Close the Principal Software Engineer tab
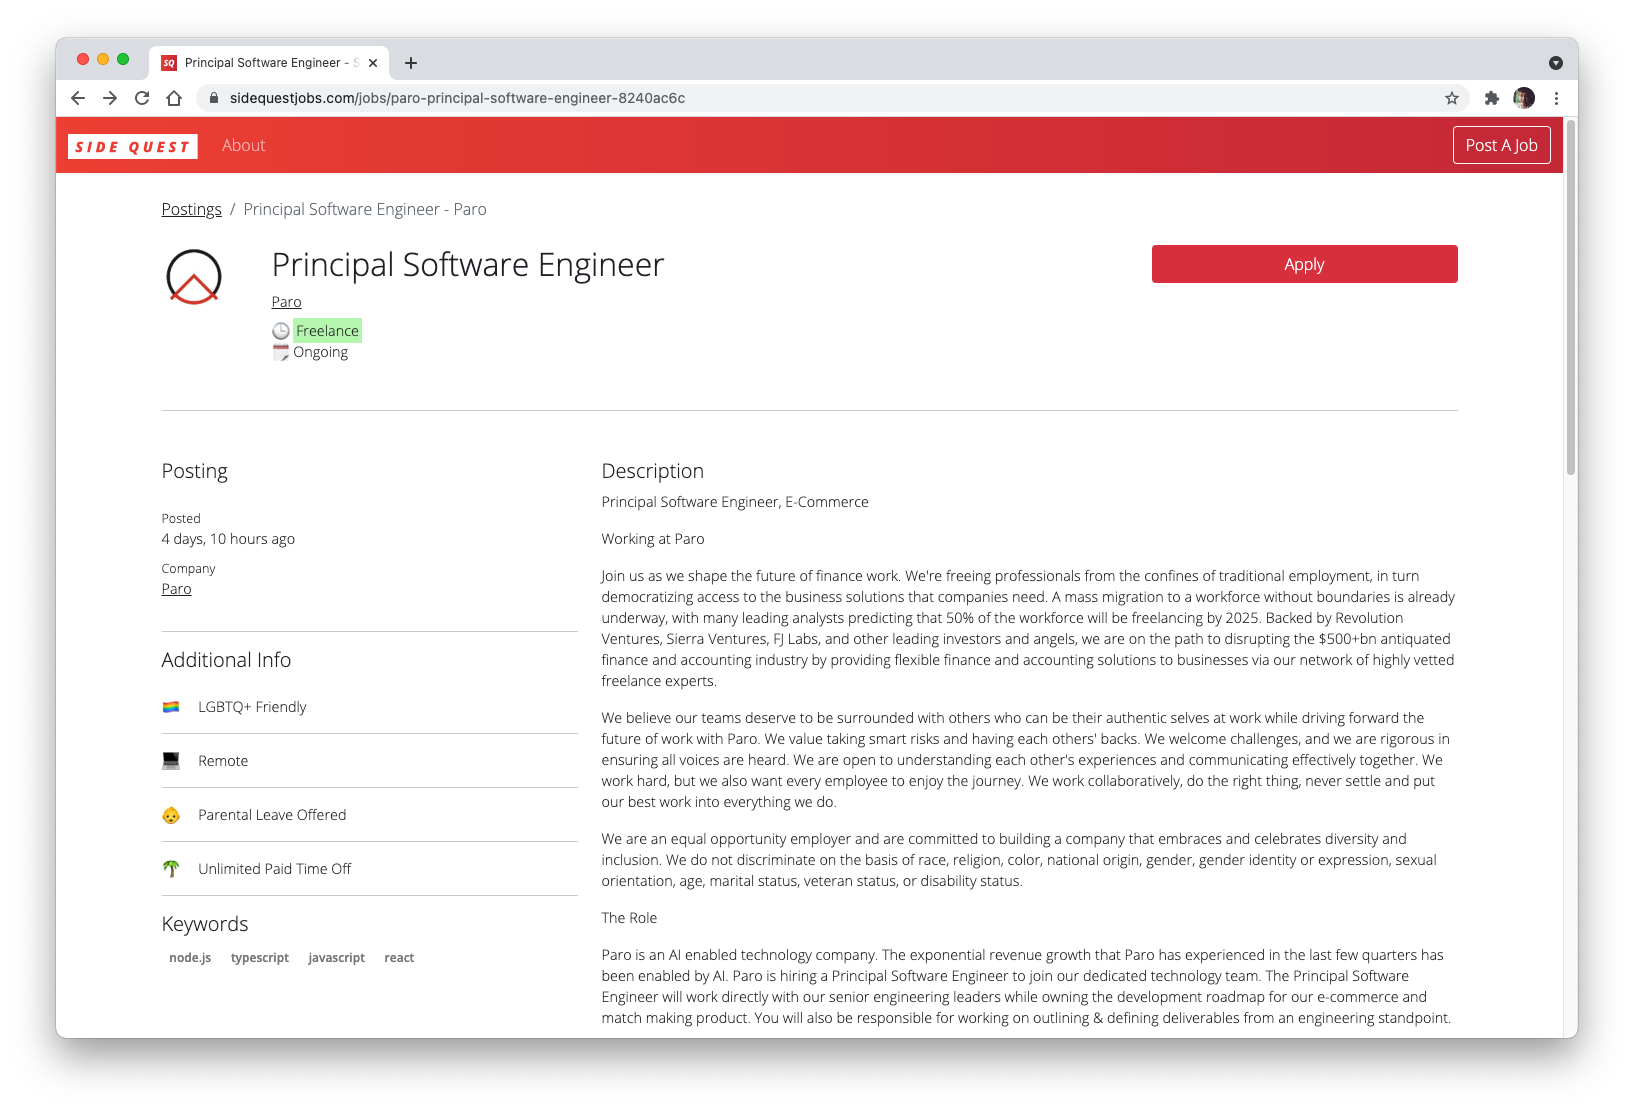The image size is (1634, 1112). 373,63
